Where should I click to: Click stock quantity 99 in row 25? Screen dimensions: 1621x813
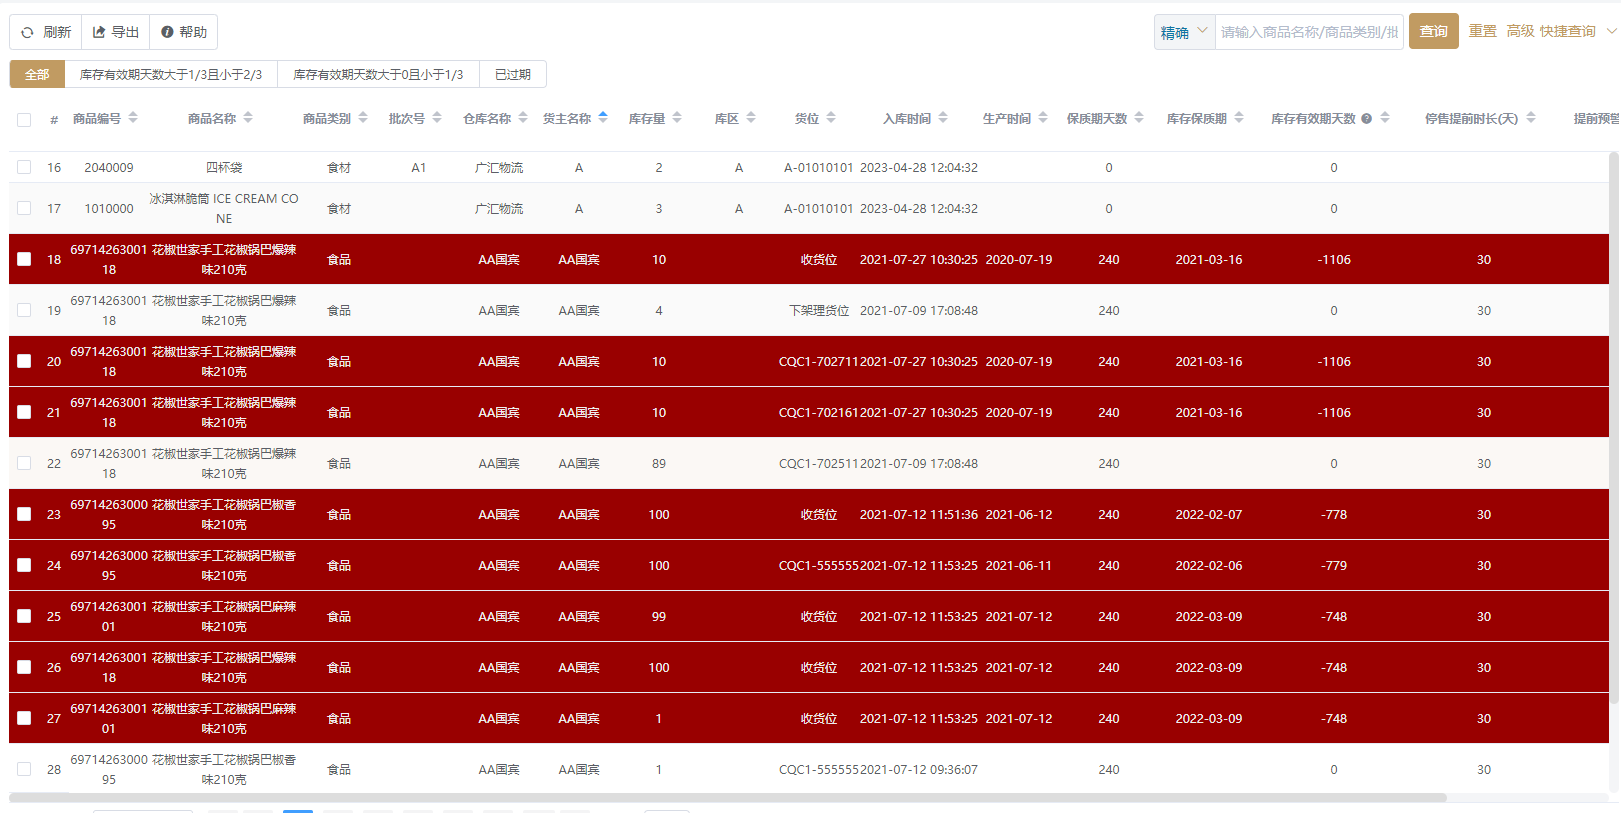coord(659,616)
